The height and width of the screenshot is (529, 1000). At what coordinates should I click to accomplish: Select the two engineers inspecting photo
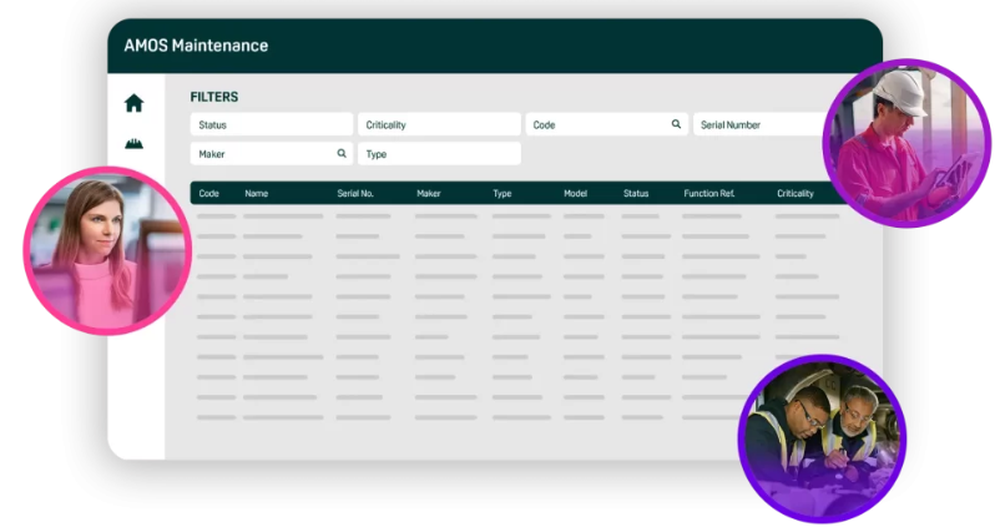pos(821,438)
